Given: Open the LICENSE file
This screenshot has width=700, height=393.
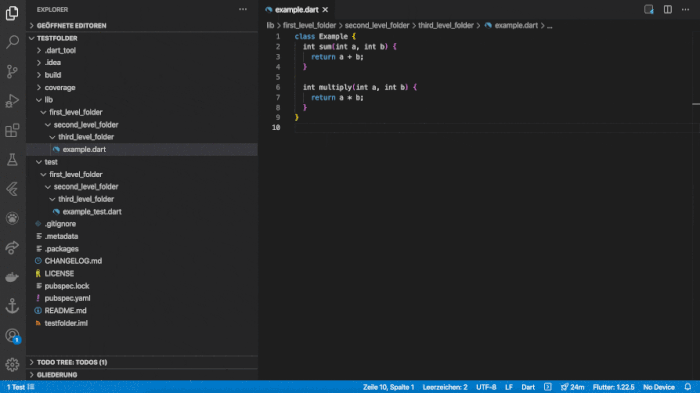Looking at the screenshot, I should (142, 273).
